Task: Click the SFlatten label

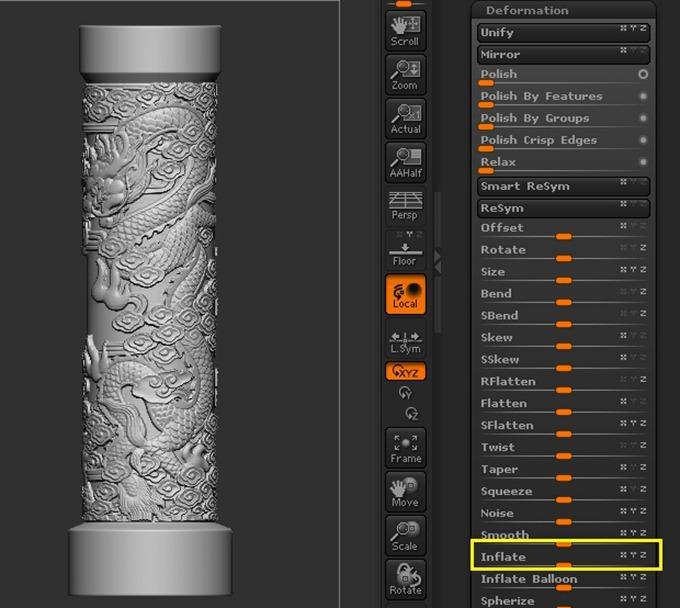Action: coord(507,425)
